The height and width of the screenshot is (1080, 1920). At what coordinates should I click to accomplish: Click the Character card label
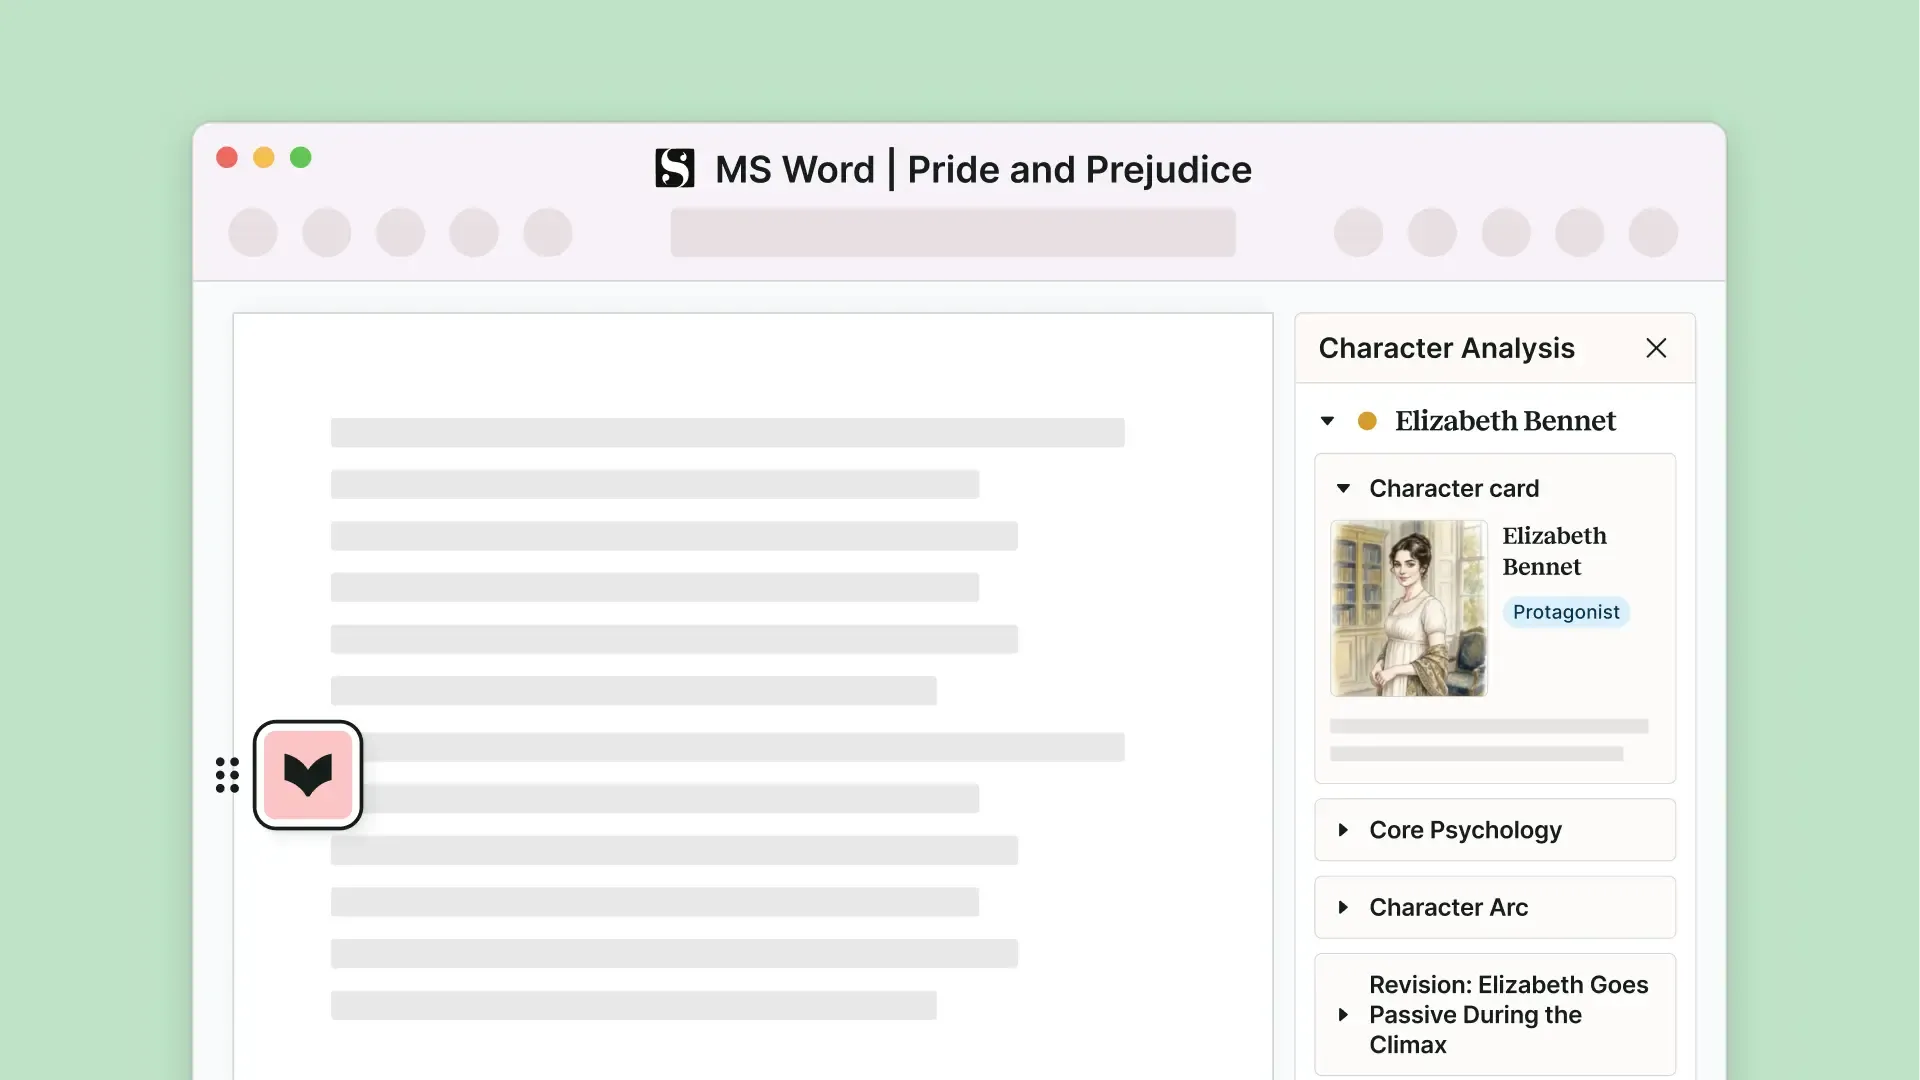1454,489
